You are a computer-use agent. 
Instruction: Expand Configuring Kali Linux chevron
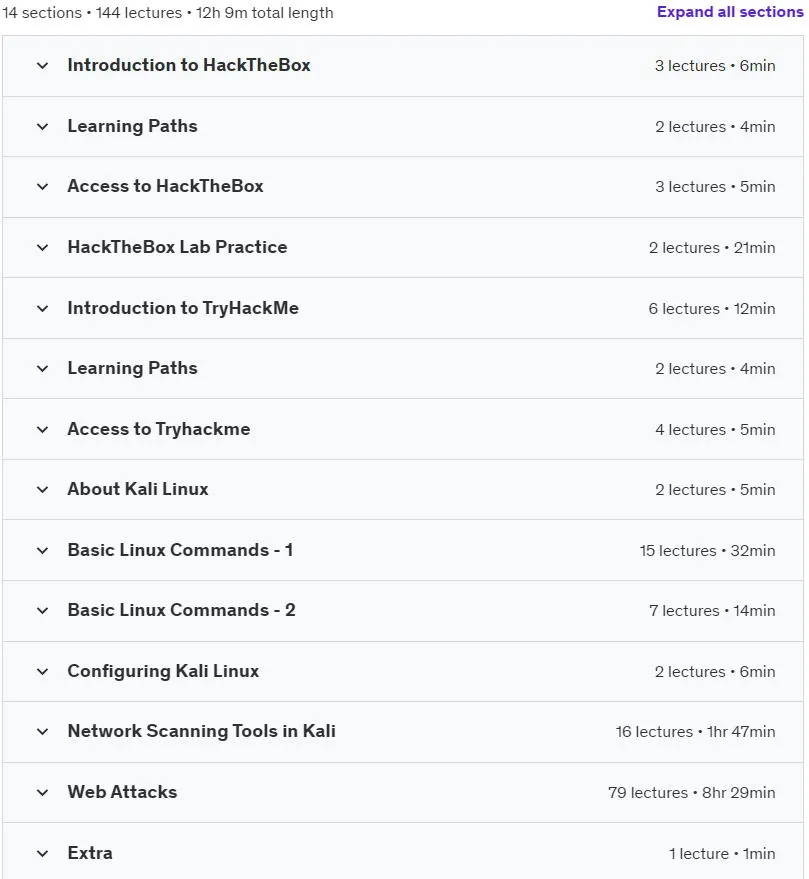click(x=42, y=672)
